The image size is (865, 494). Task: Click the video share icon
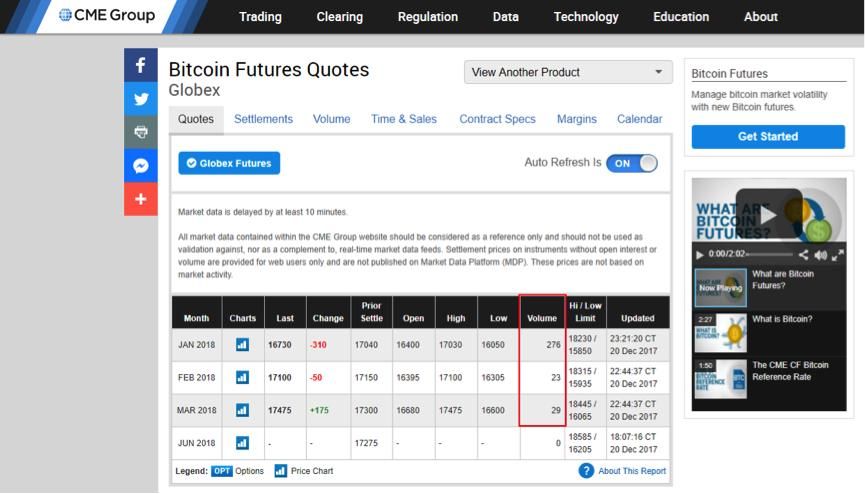pos(804,255)
